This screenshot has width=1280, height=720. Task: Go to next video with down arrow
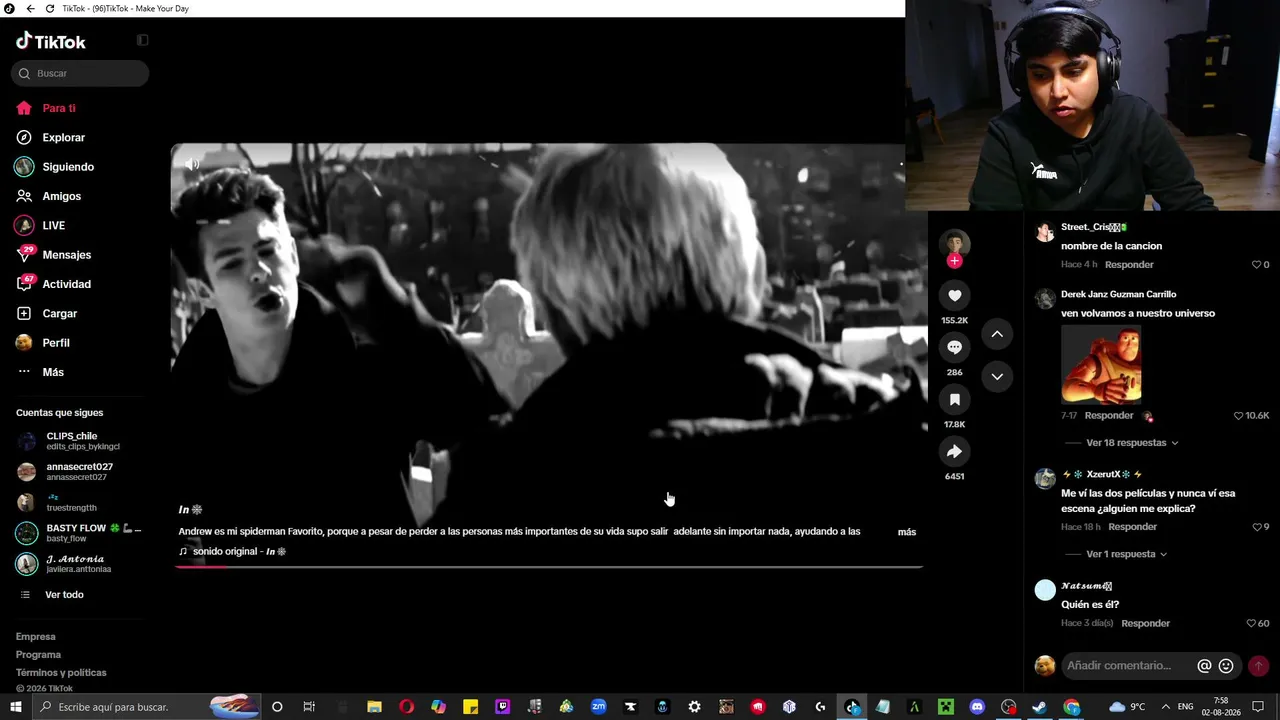tap(997, 376)
